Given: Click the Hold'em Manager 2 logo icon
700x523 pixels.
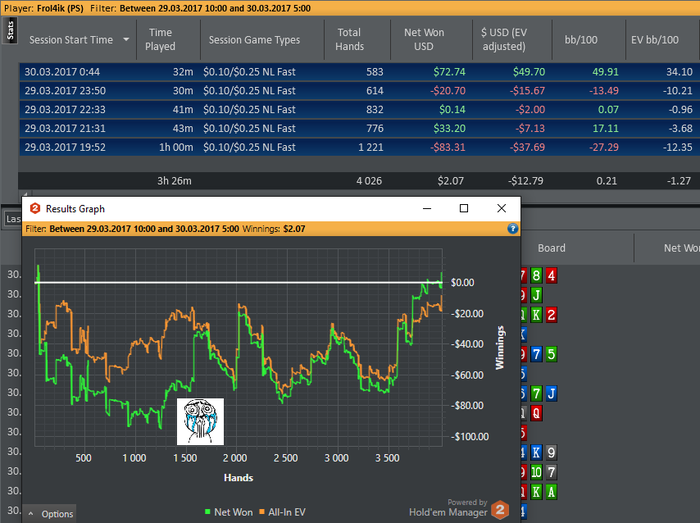Looking at the screenshot, I should pos(500,510).
